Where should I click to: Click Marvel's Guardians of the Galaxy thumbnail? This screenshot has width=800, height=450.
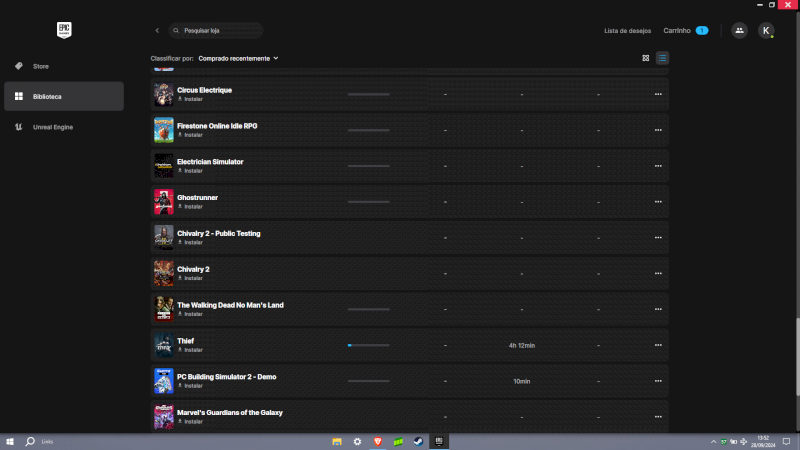point(163,415)
